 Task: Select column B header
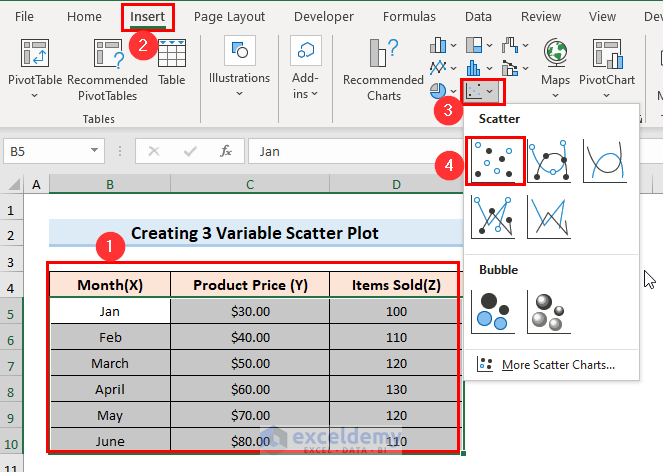point(110,184)
